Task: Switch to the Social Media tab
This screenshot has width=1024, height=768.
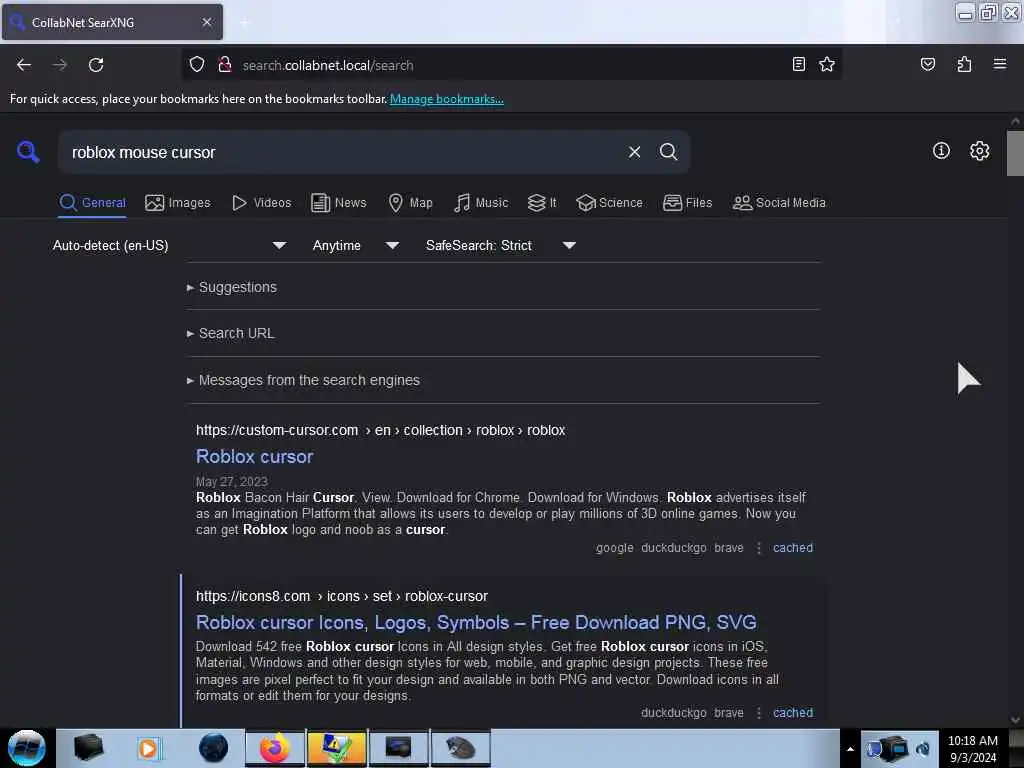Action: tap(779, 202)
